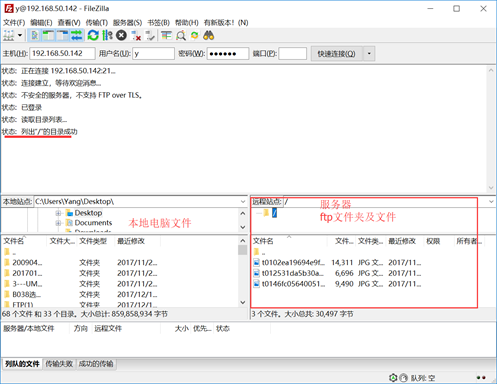Toggle directory comparison icon

(181, 35)
